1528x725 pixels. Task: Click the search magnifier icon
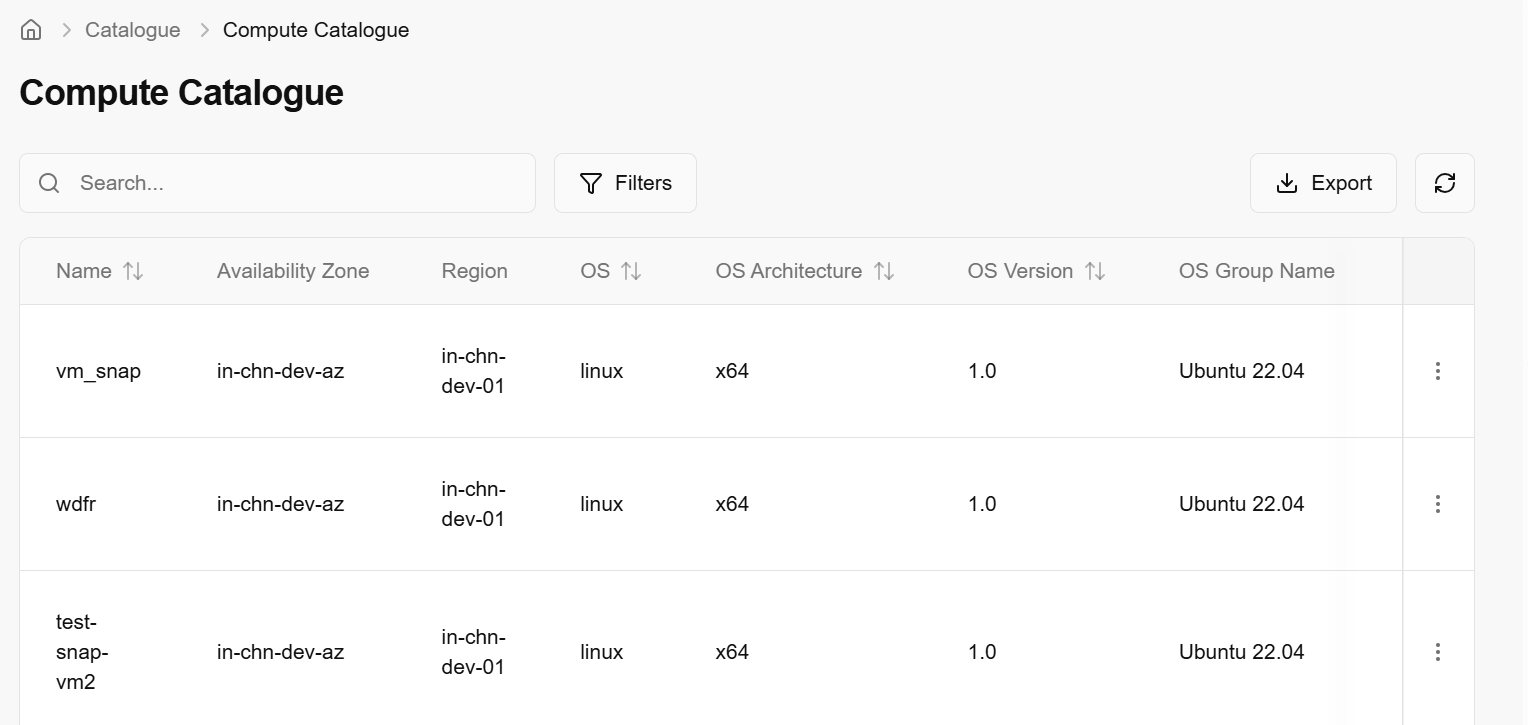(x=49, y=183)
